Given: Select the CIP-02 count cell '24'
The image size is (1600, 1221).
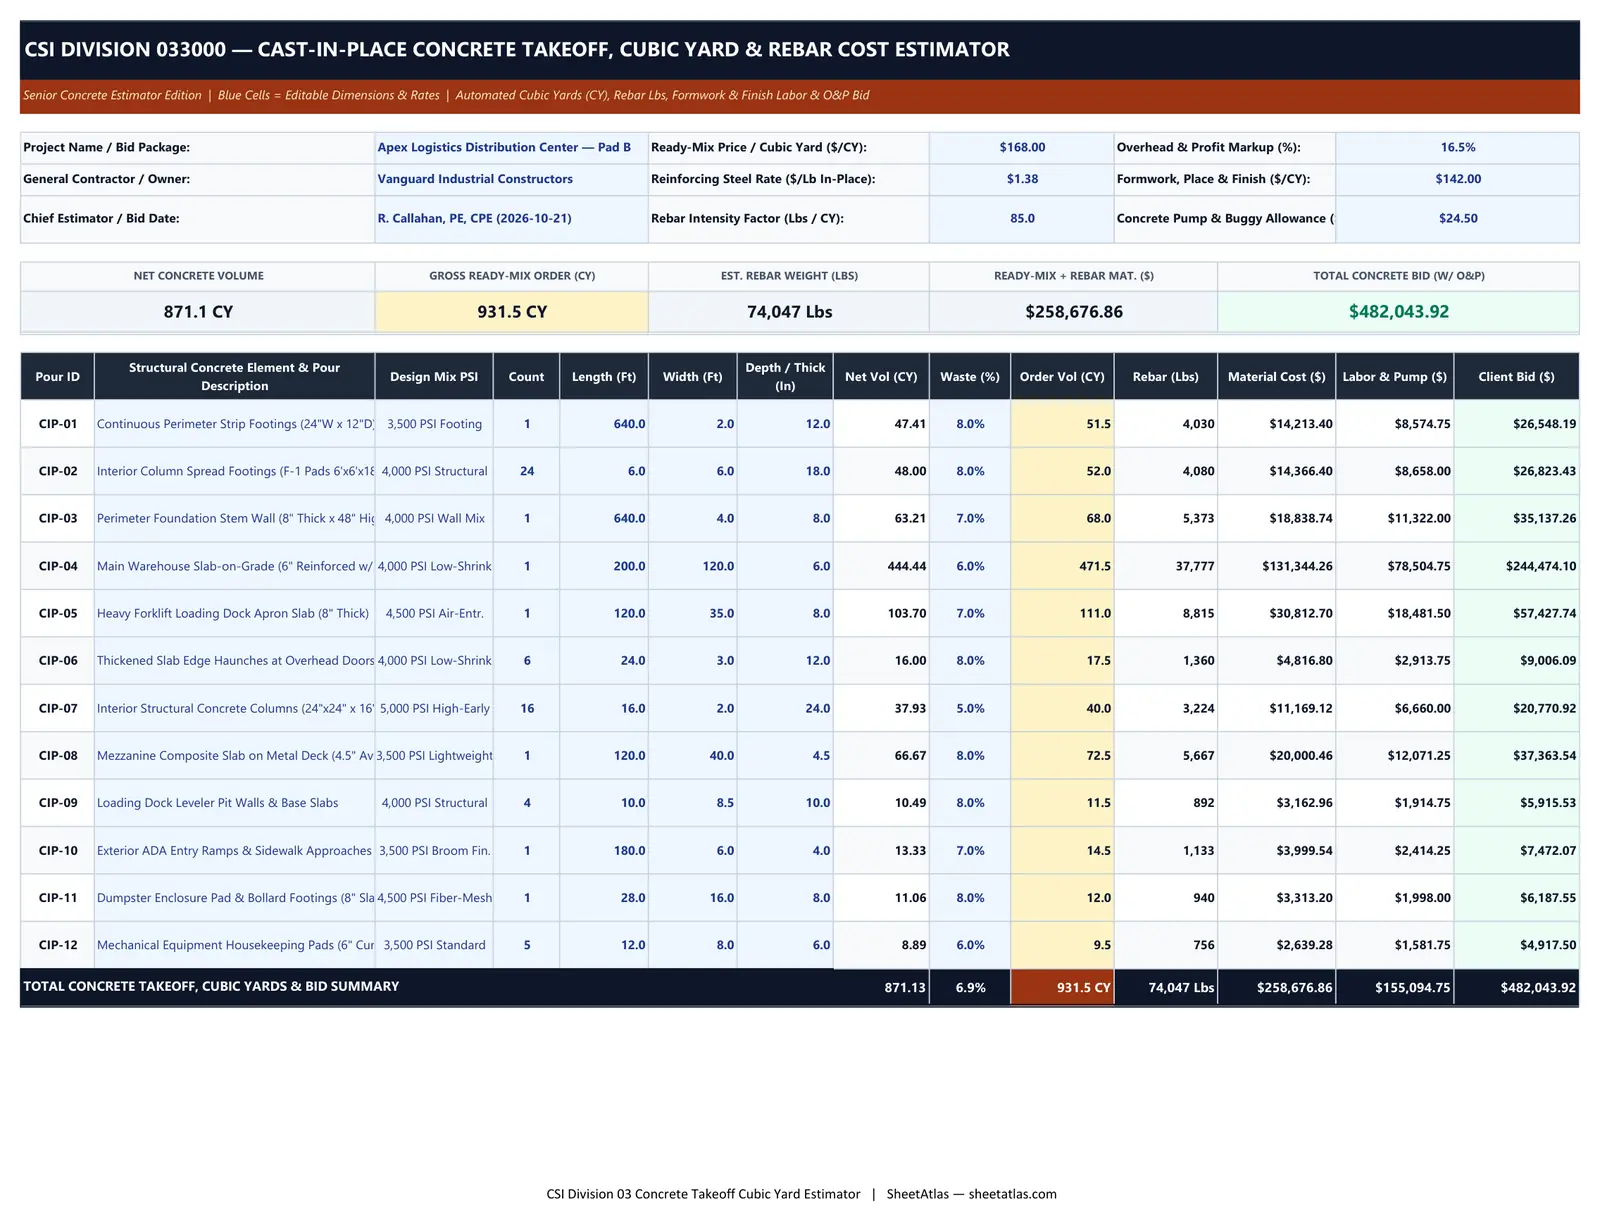Looking at the screenshot, I should click(527, 471).
